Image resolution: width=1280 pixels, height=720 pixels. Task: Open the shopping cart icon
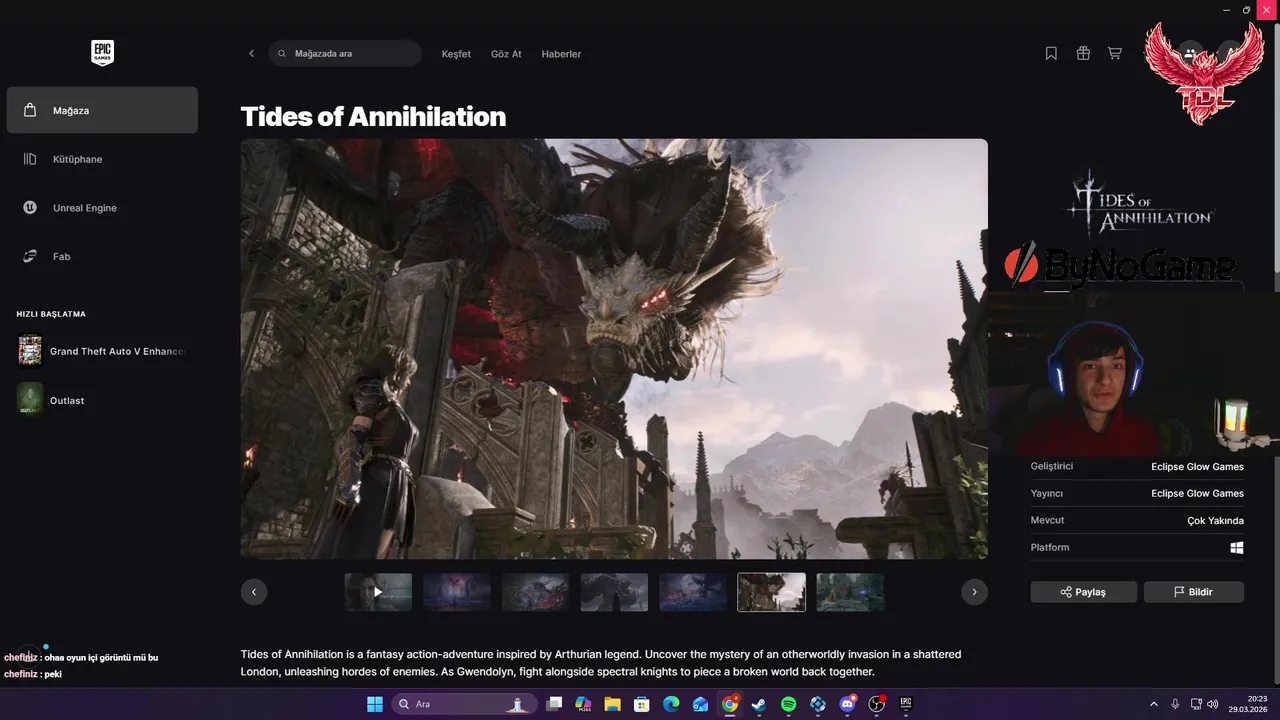coord(1114,54)
